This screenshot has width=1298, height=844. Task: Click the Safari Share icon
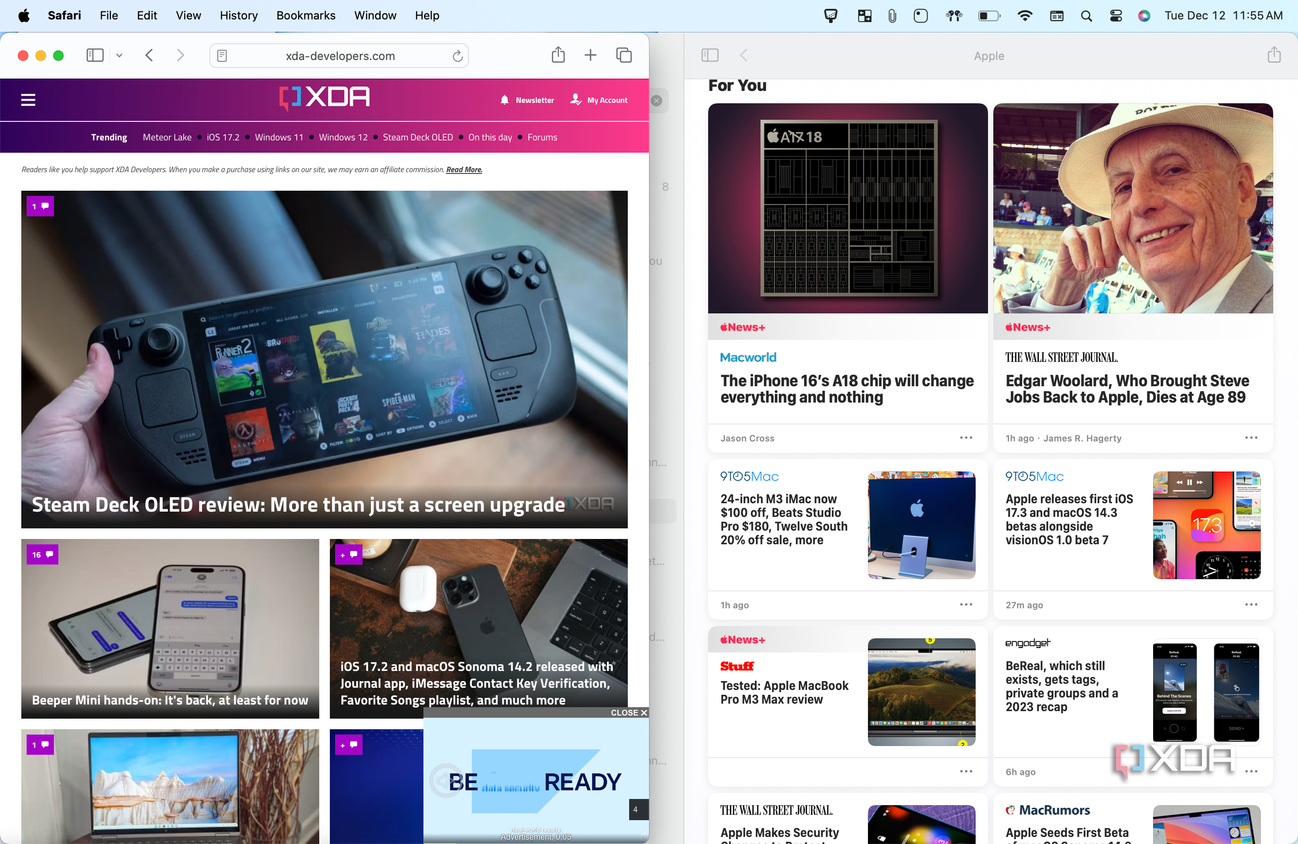558,56
